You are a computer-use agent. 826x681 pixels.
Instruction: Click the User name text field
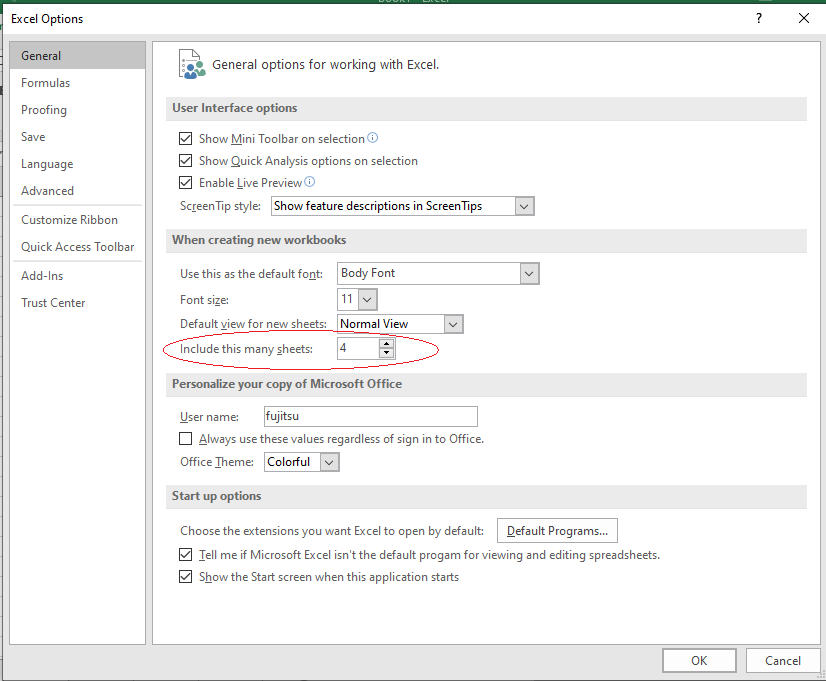coord(369,416)
